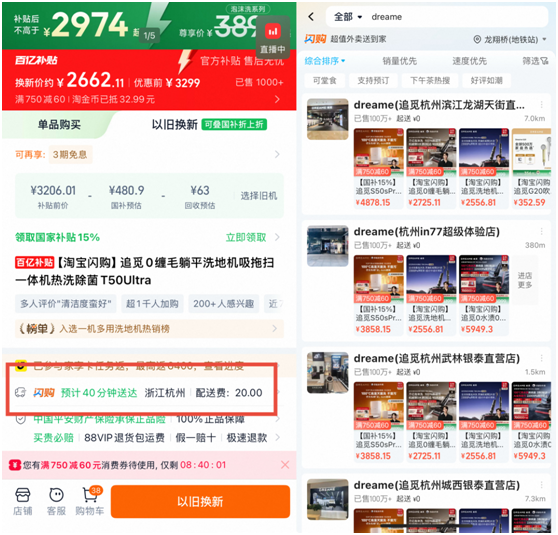
Task: Switch to the 单品购买 tab
Action: [x=59, y=124]
